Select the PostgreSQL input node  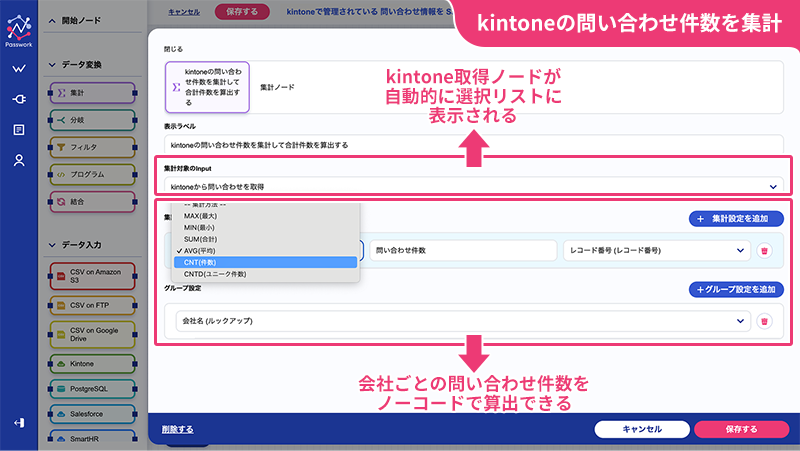pos(92,389)
